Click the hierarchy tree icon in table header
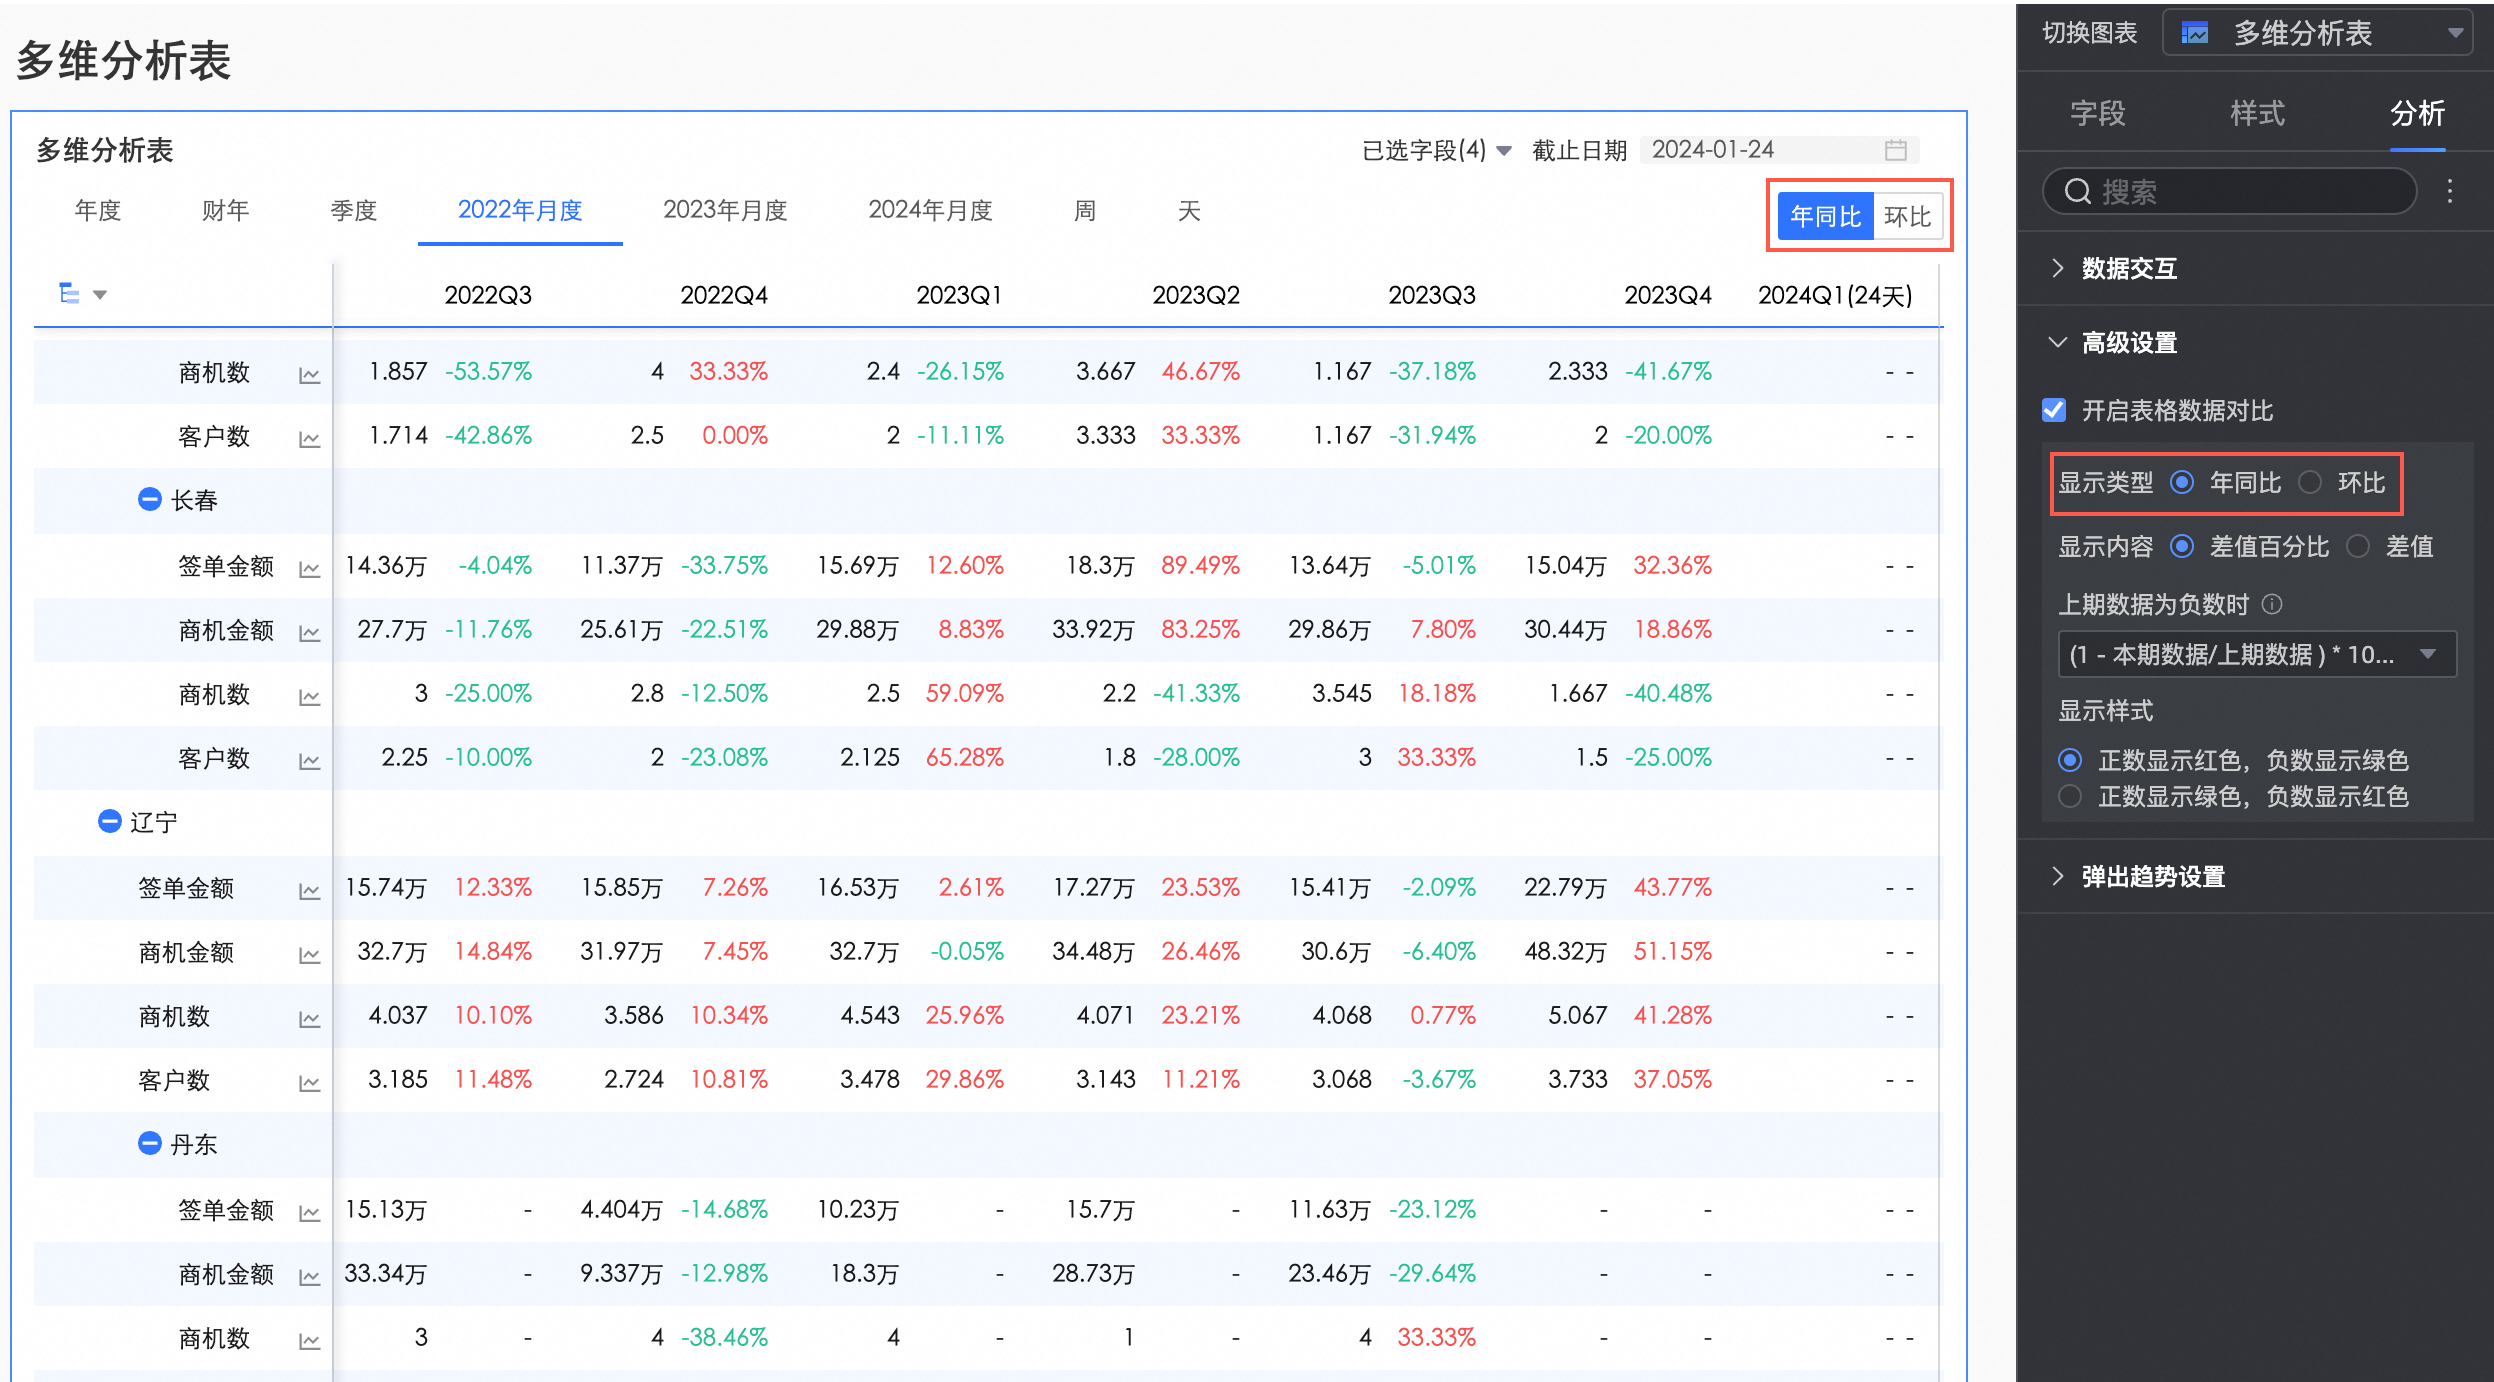2494x1382 pixels. 69,293
